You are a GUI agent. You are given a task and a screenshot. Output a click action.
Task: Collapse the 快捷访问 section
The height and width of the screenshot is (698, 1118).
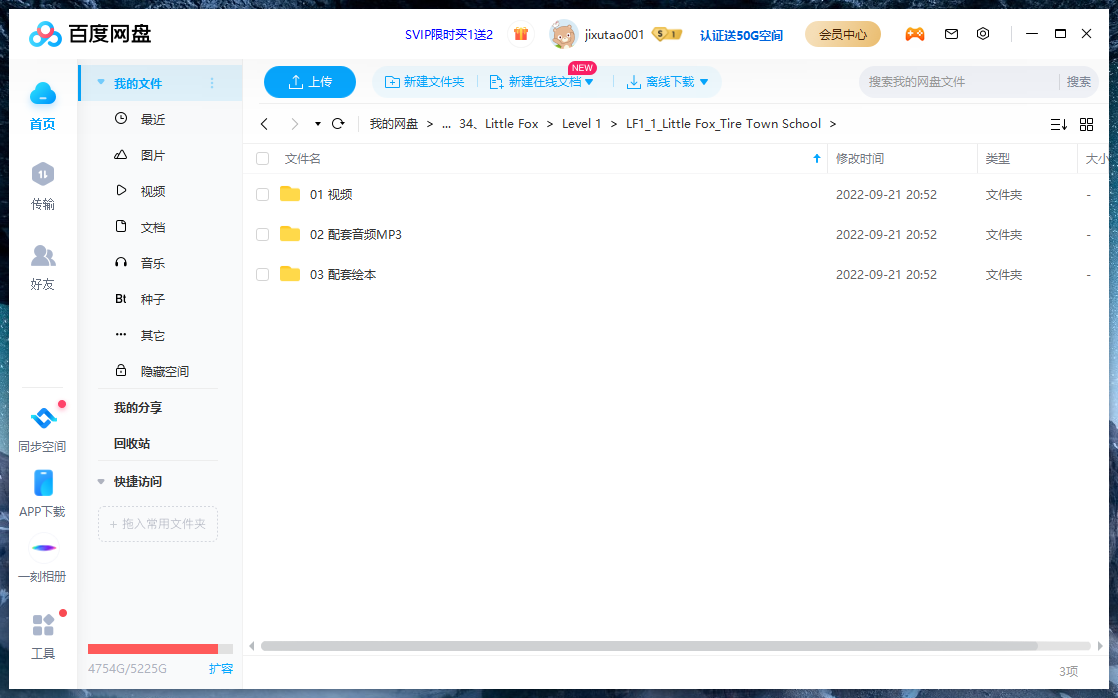[x=100, y=480]
